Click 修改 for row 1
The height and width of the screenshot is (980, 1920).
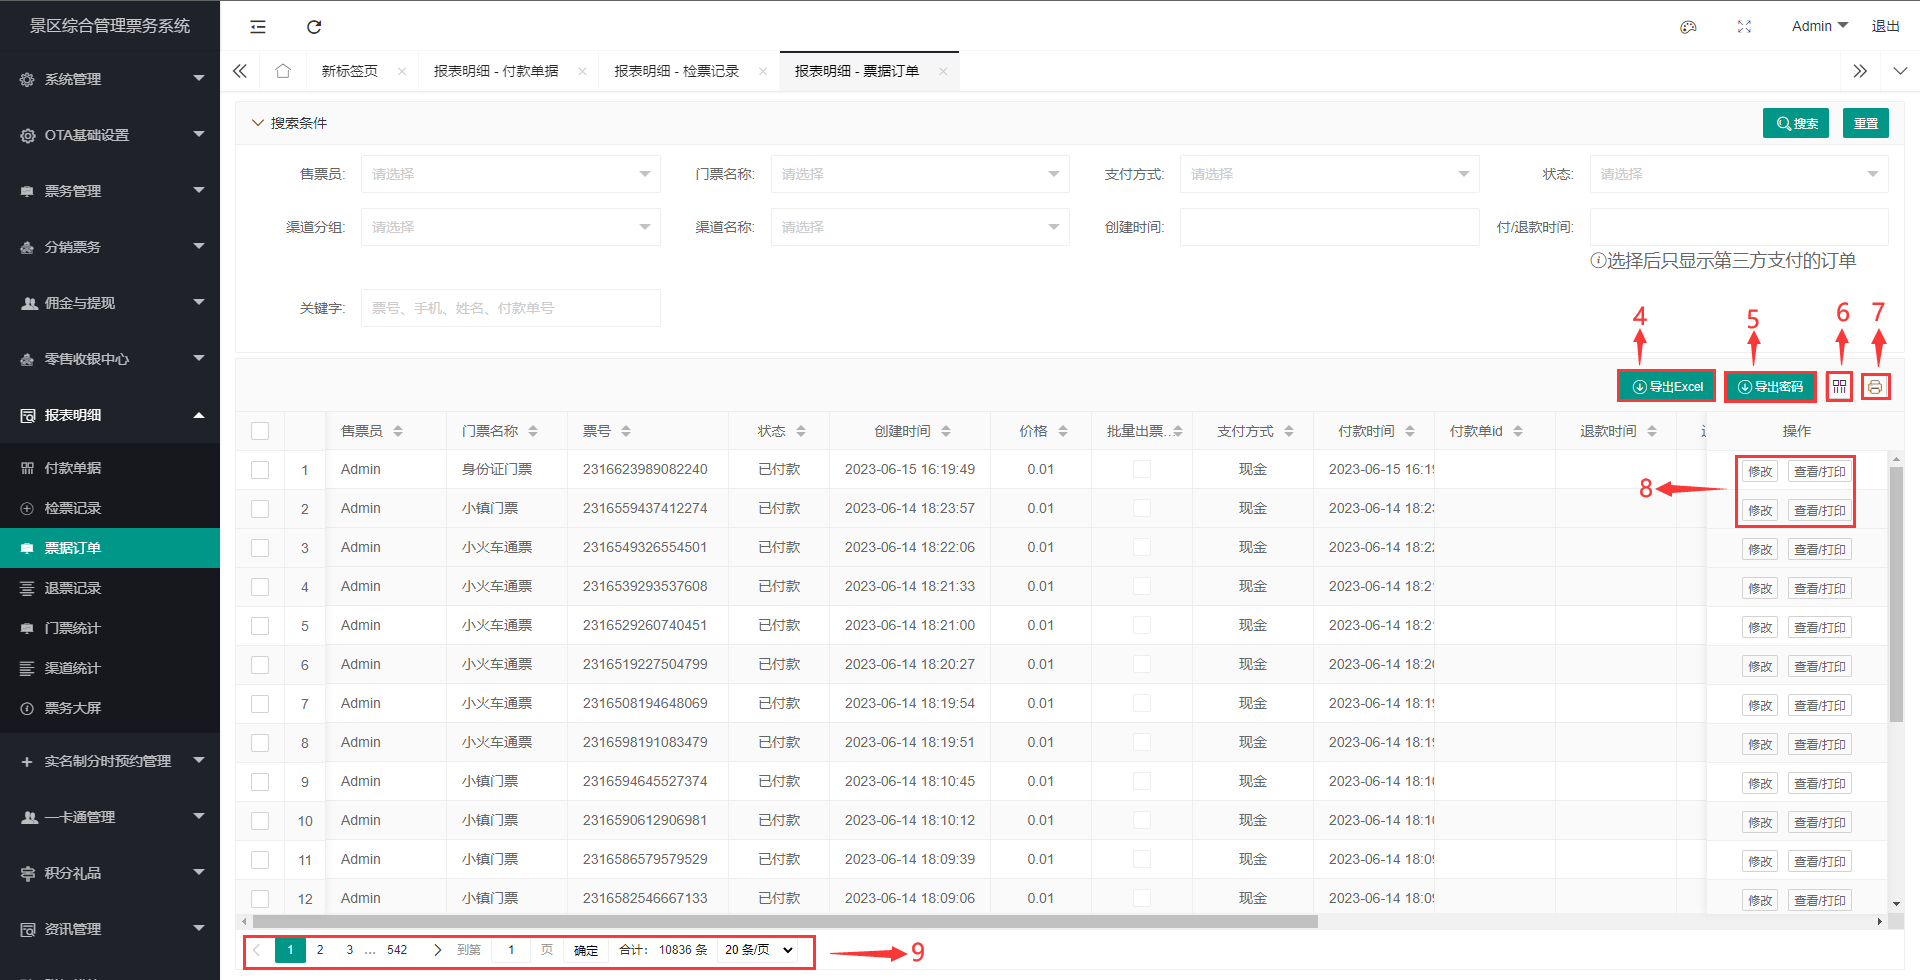click(x=1760, y=471)
